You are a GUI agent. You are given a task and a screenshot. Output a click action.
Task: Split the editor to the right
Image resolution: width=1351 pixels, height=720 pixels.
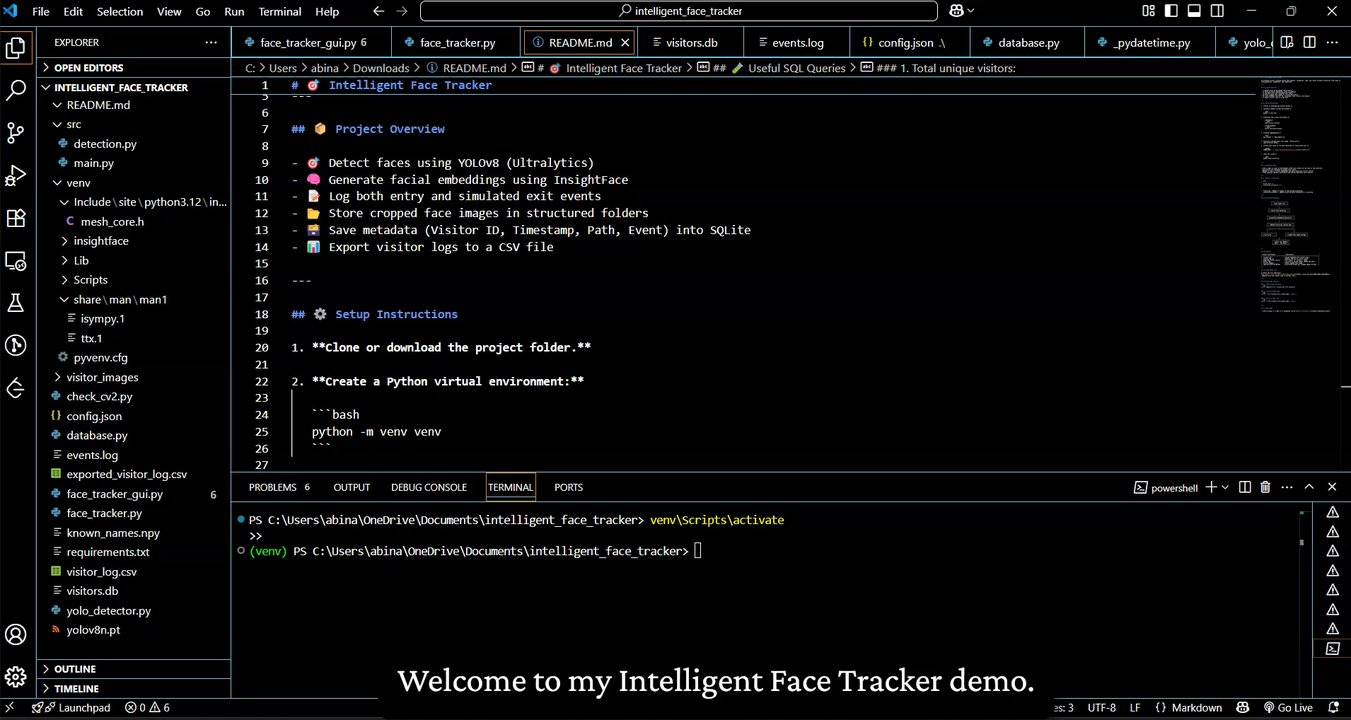(1309, 42)
